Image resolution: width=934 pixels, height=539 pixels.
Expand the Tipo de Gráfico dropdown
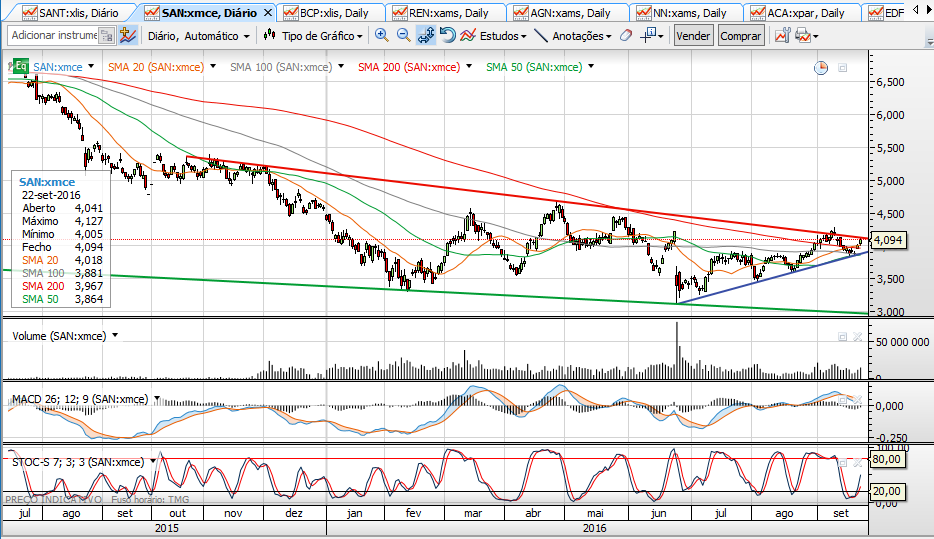point(312,35)
